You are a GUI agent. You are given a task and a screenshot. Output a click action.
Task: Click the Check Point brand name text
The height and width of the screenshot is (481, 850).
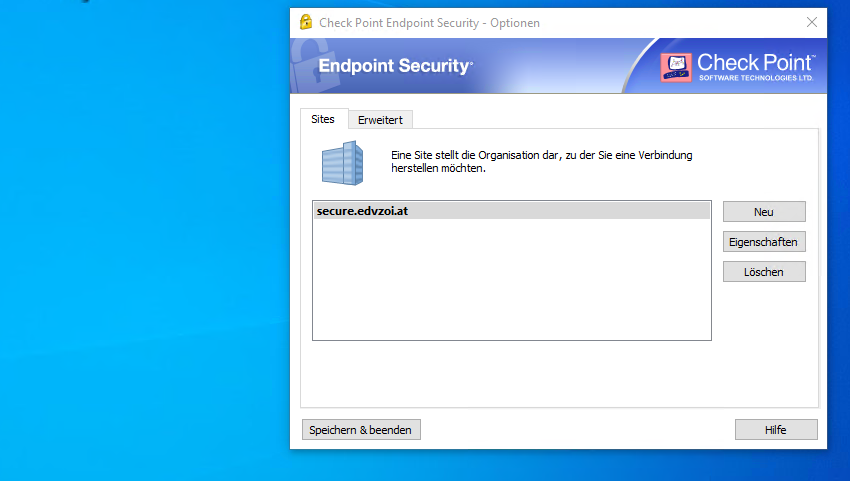[756, 62]
